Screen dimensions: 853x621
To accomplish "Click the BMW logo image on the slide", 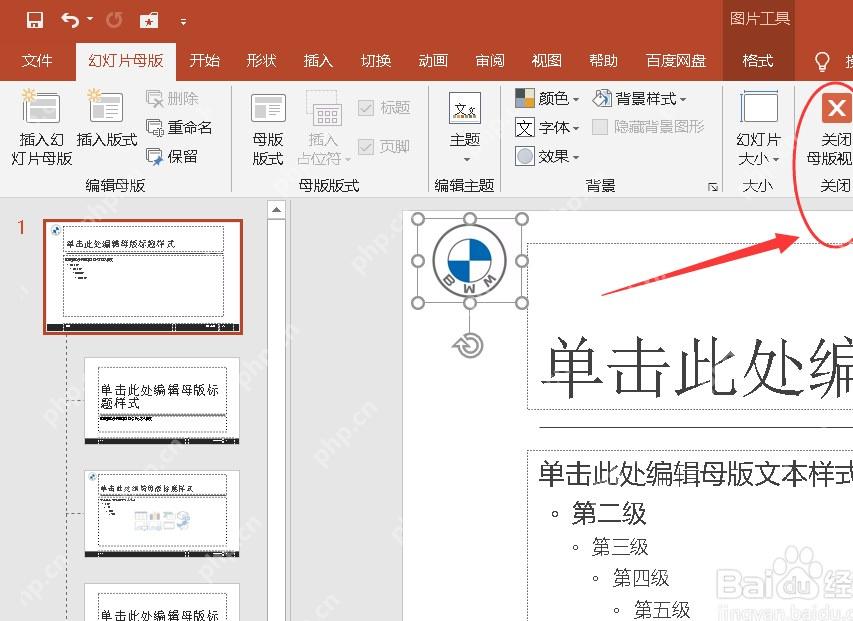I will pyautogui.click(x=469, y=262).
